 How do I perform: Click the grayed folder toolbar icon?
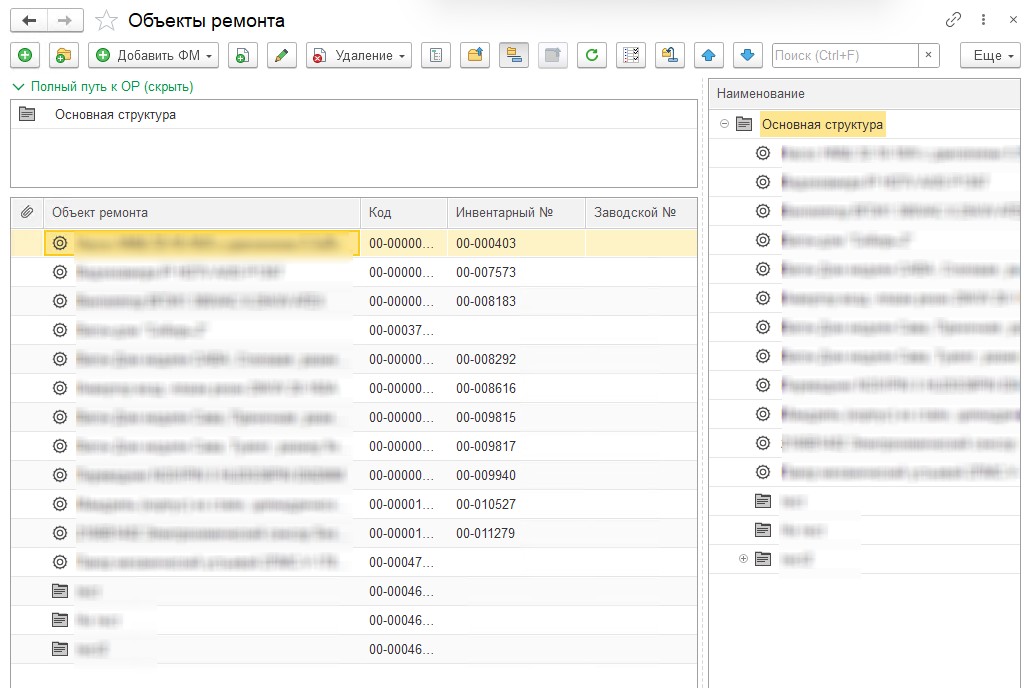coord(553,55)
